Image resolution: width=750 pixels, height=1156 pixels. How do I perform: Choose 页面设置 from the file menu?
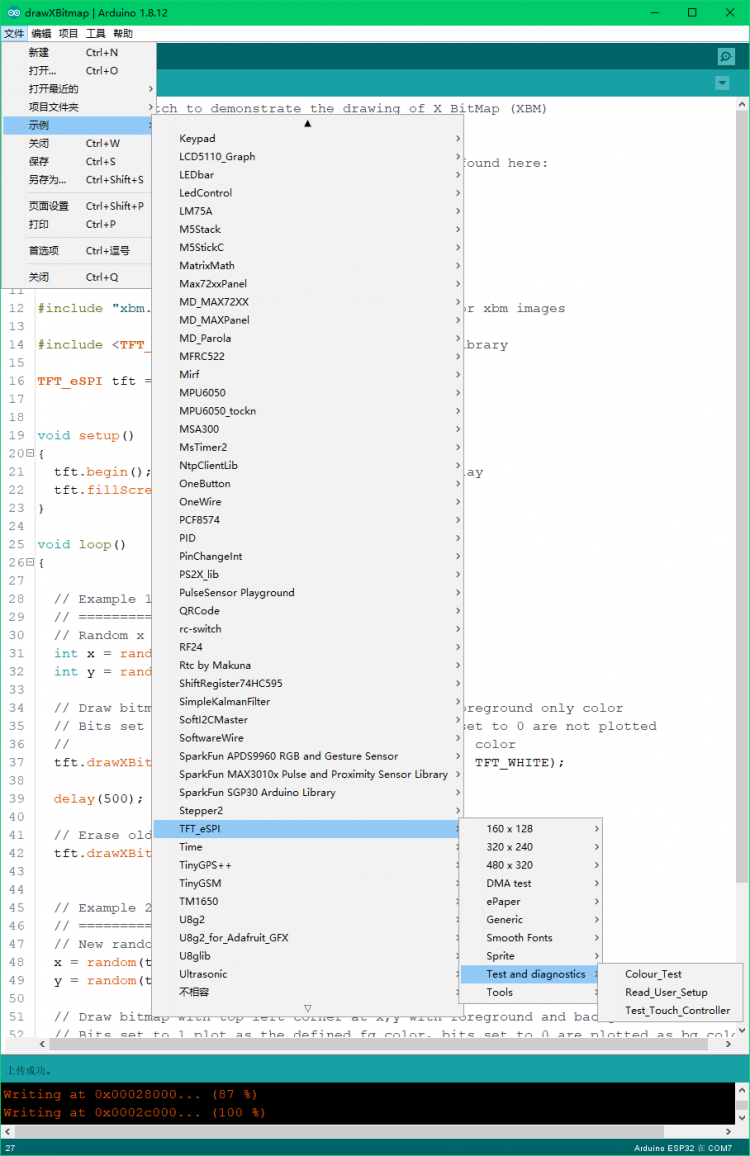click(79, 206)
